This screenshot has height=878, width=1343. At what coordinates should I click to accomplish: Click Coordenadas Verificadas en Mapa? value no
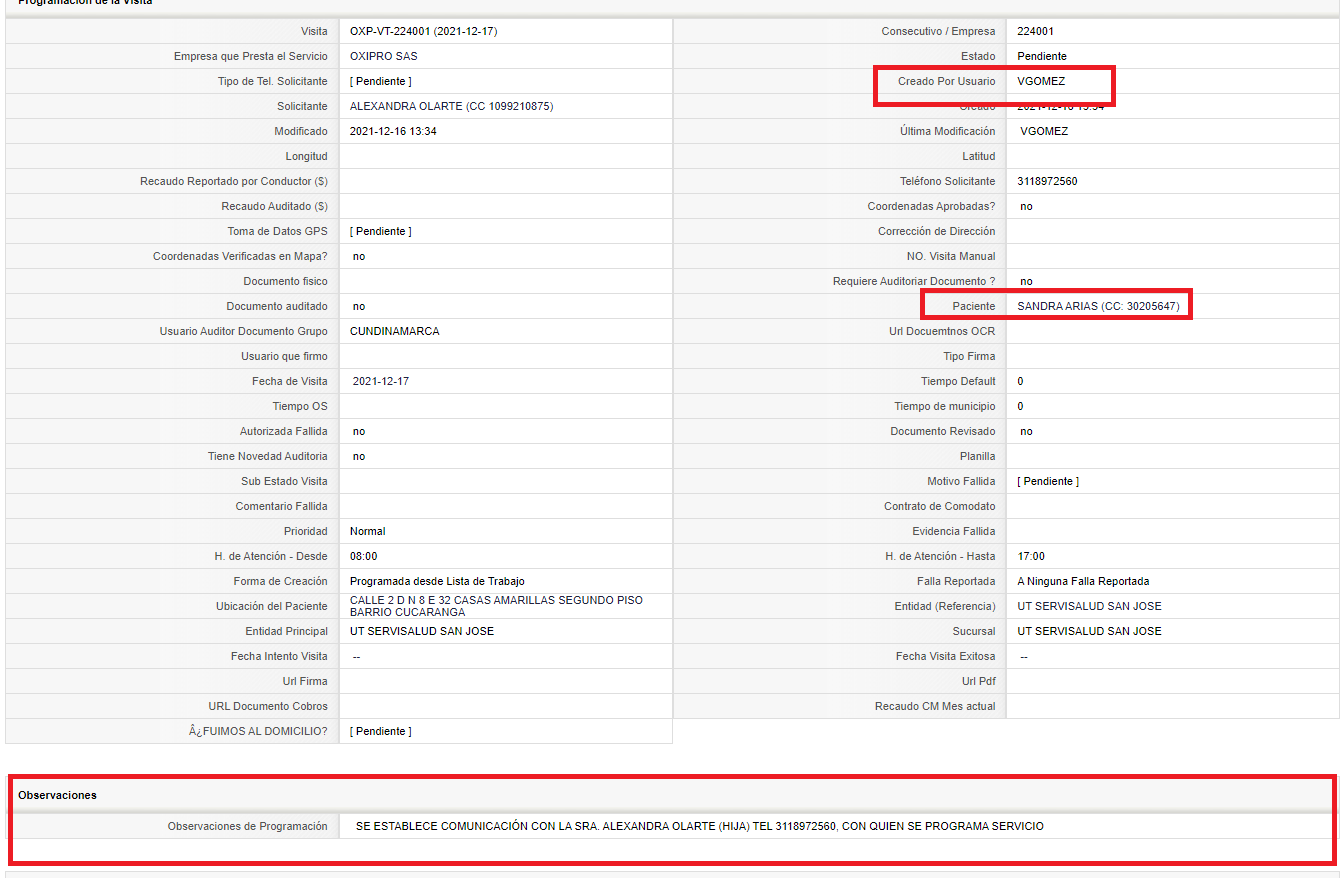[x=359, y=256]
